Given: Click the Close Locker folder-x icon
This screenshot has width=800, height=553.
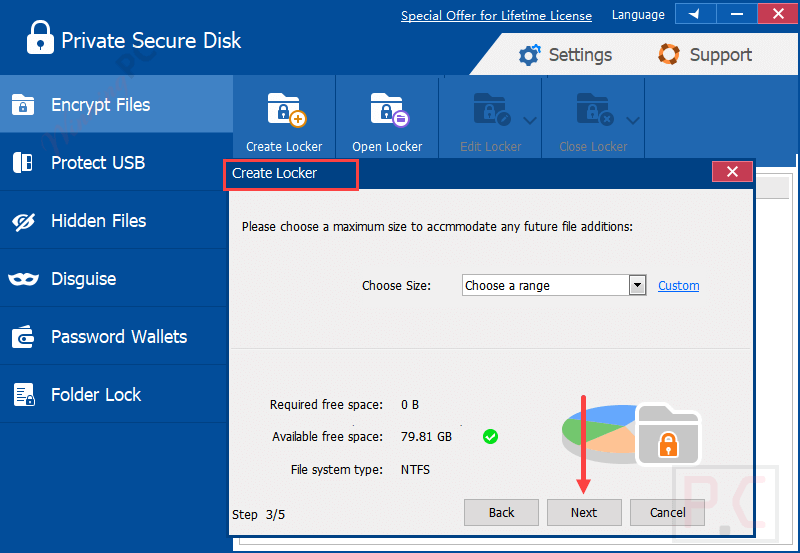Looking at the screenshot, I should (x=594, y=109).
